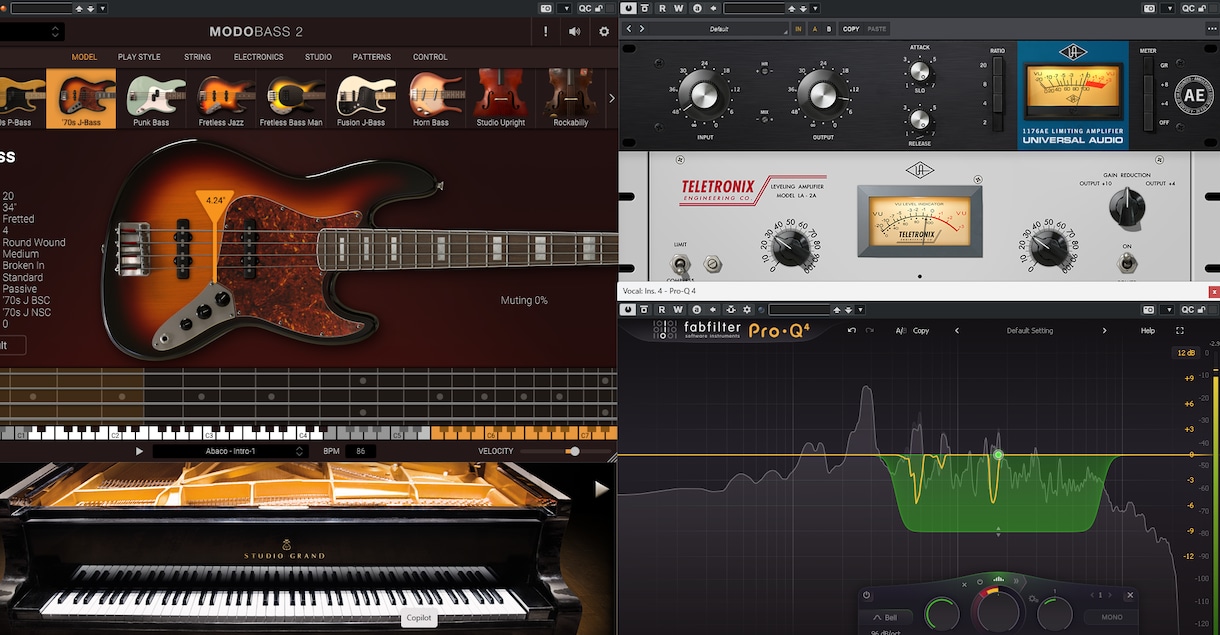Click Copy in the Pro-Q 4 header
This screenshot has width=1220, height=635.
tap(921, 330)
